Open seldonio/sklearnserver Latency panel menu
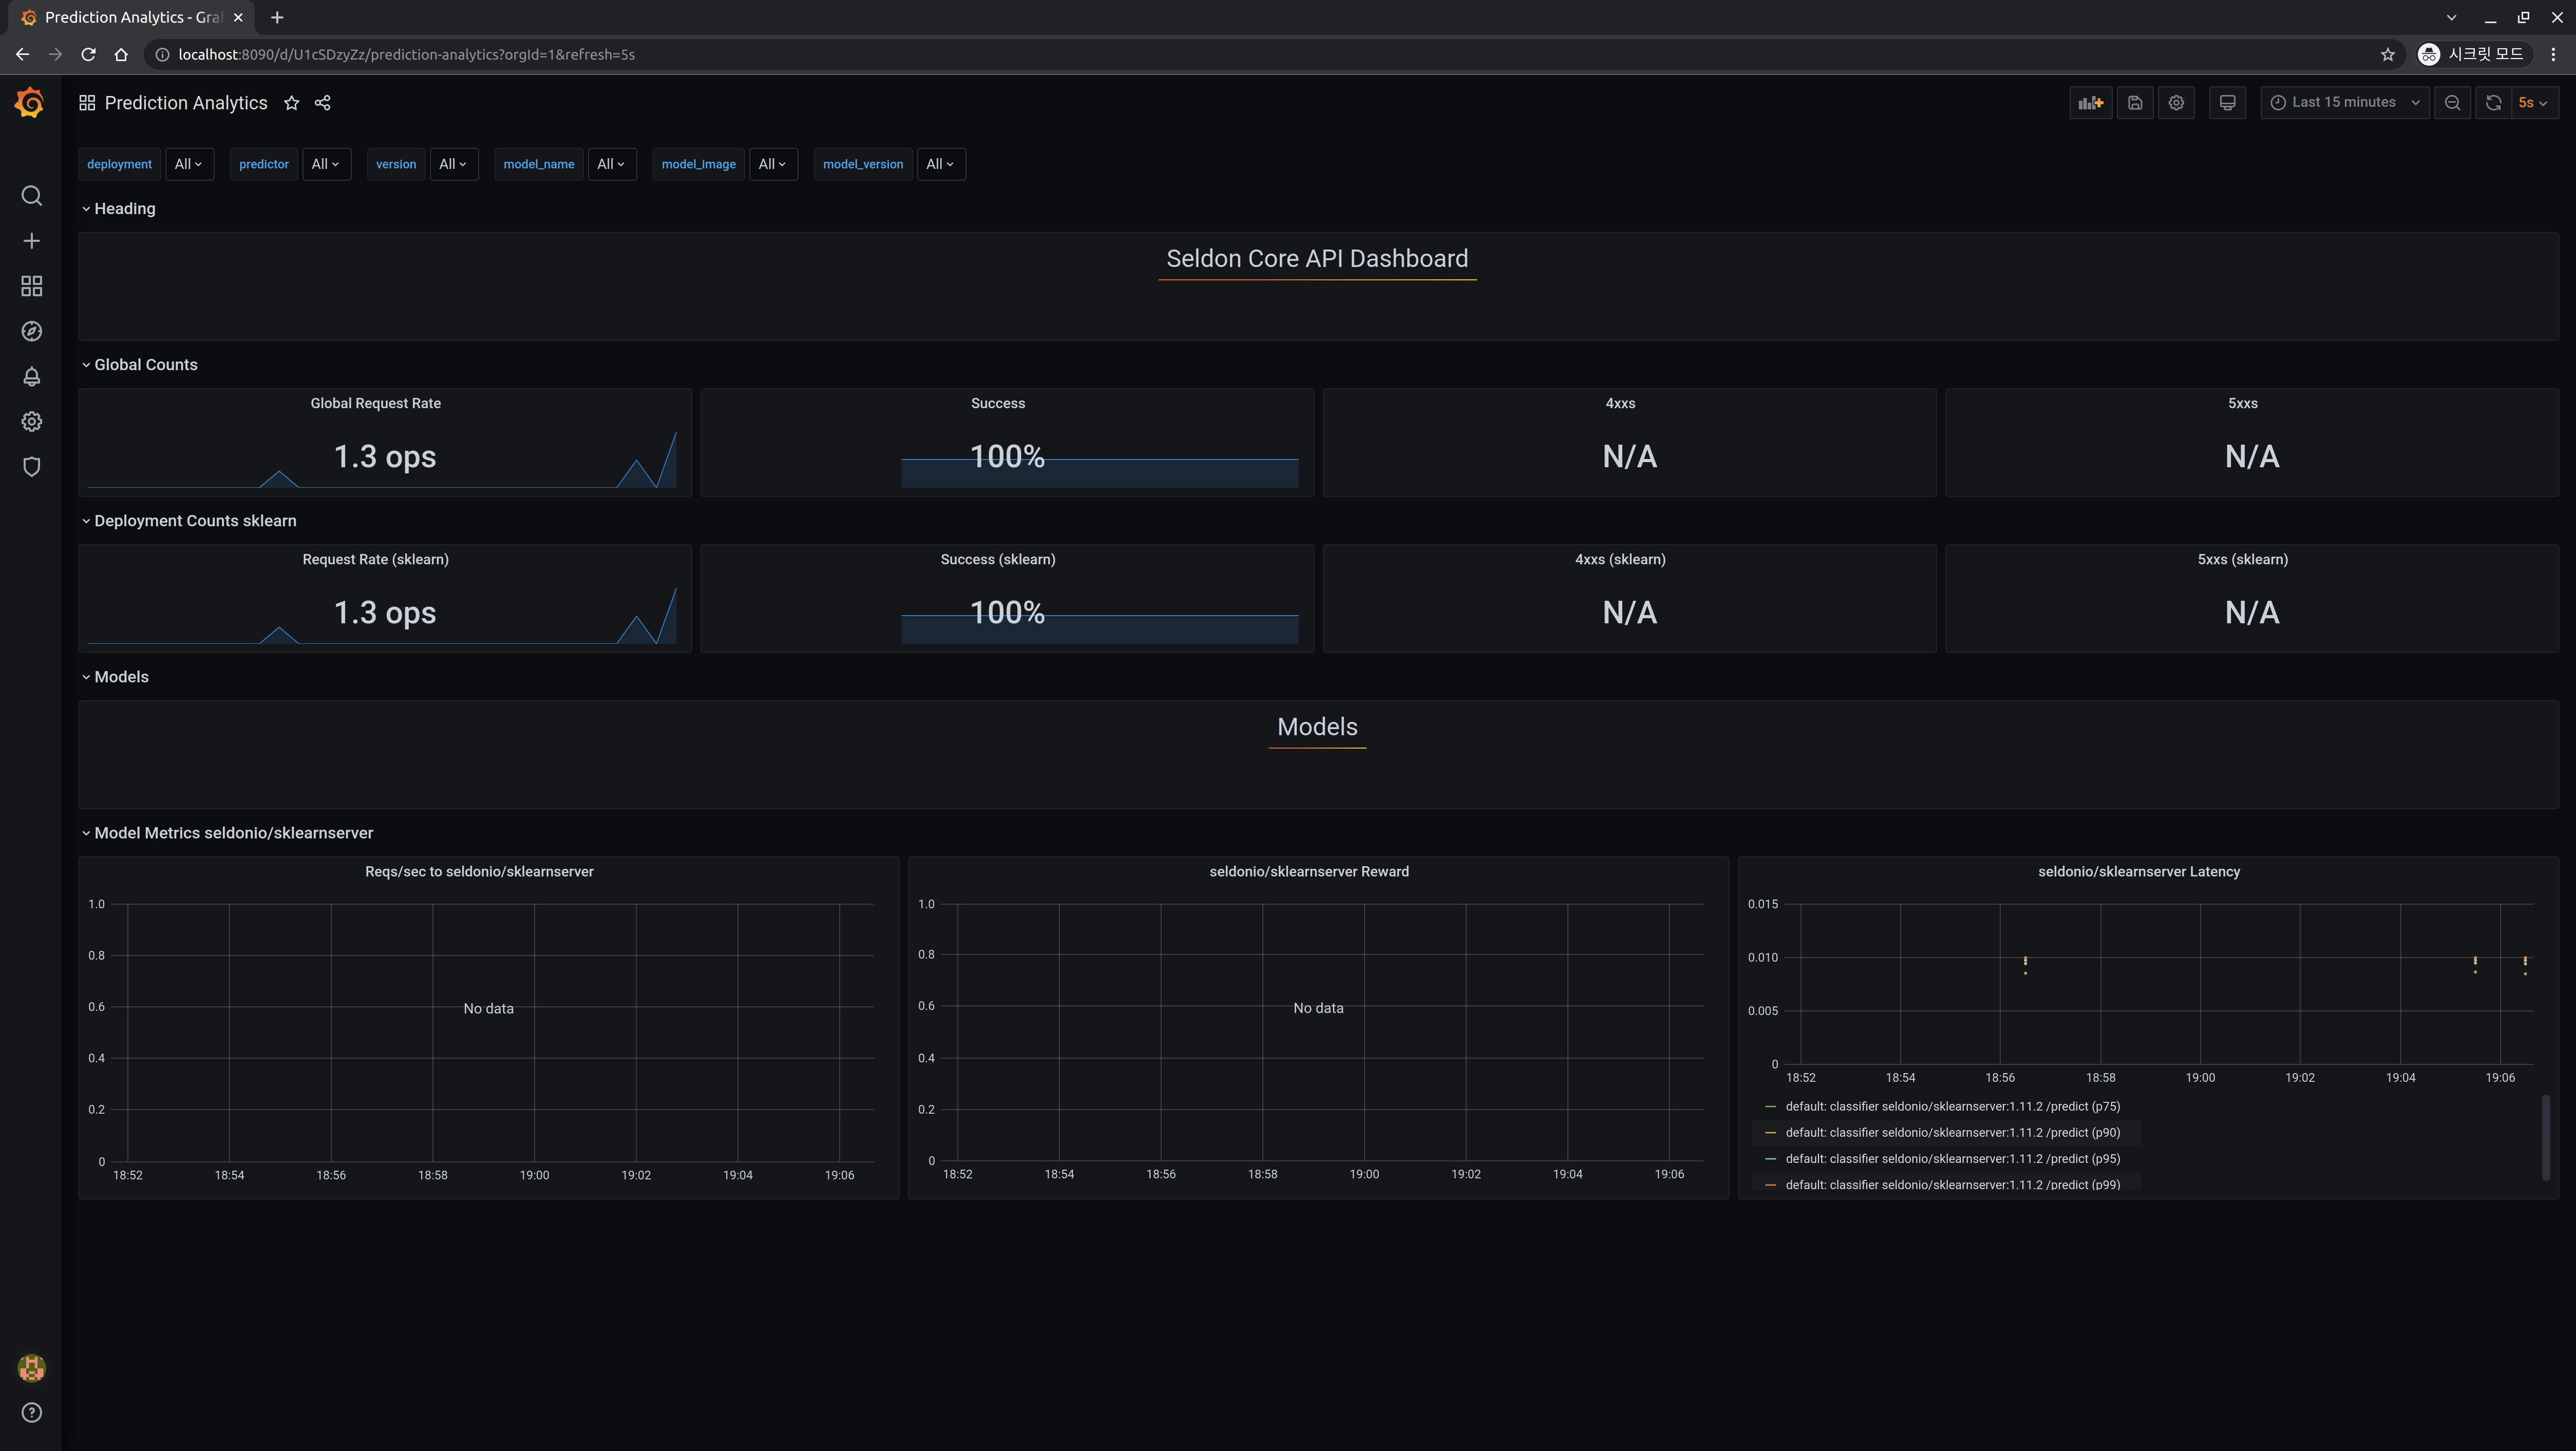Screen dimensions: 2576x1451 [x=2138, y=871]
